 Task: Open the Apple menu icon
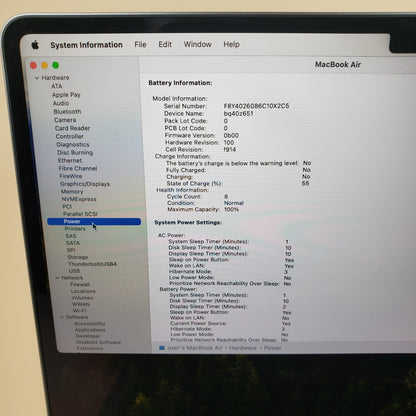pyautogui.click(x=35, y=45)
